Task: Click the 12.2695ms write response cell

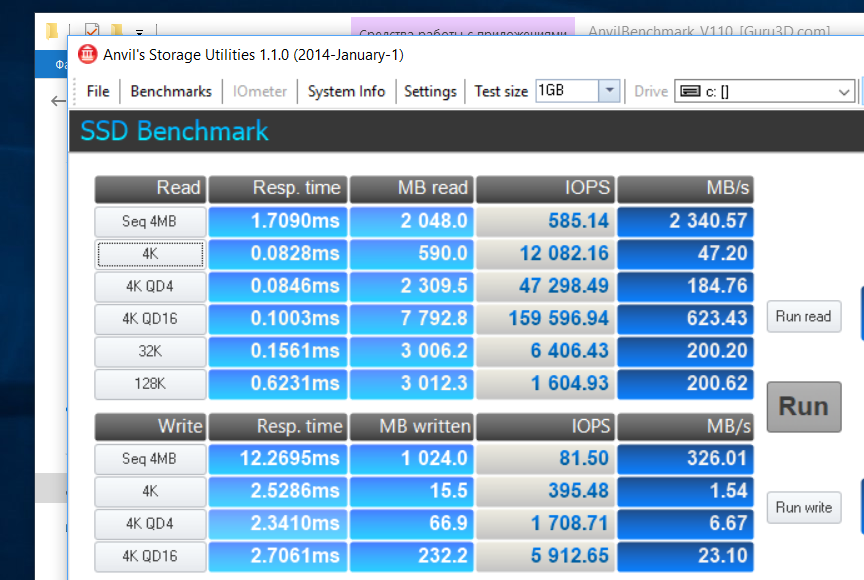Action: coord(278,459)
